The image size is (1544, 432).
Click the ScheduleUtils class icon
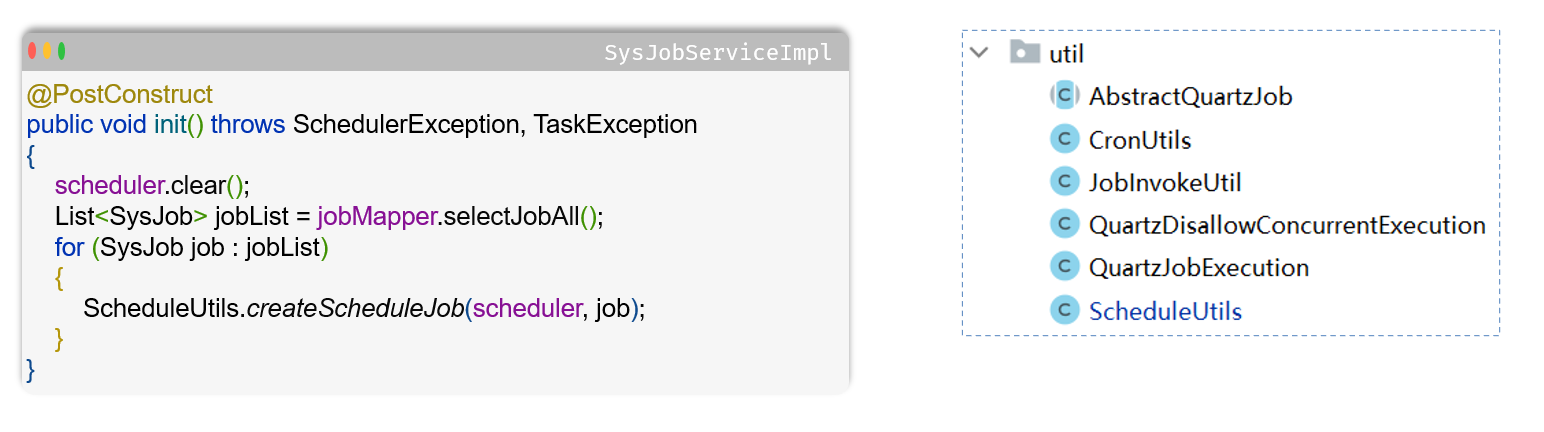(x=1063, y=311)
